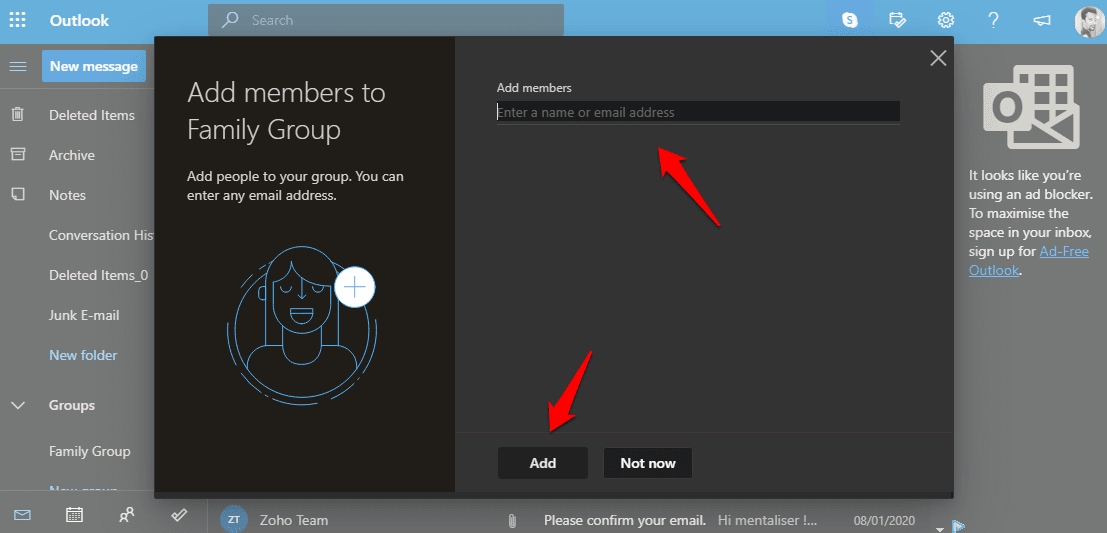The width and height of the screenshot is (1107, 533).
Task: Open the Archive folder
Action: coord(71,155)
